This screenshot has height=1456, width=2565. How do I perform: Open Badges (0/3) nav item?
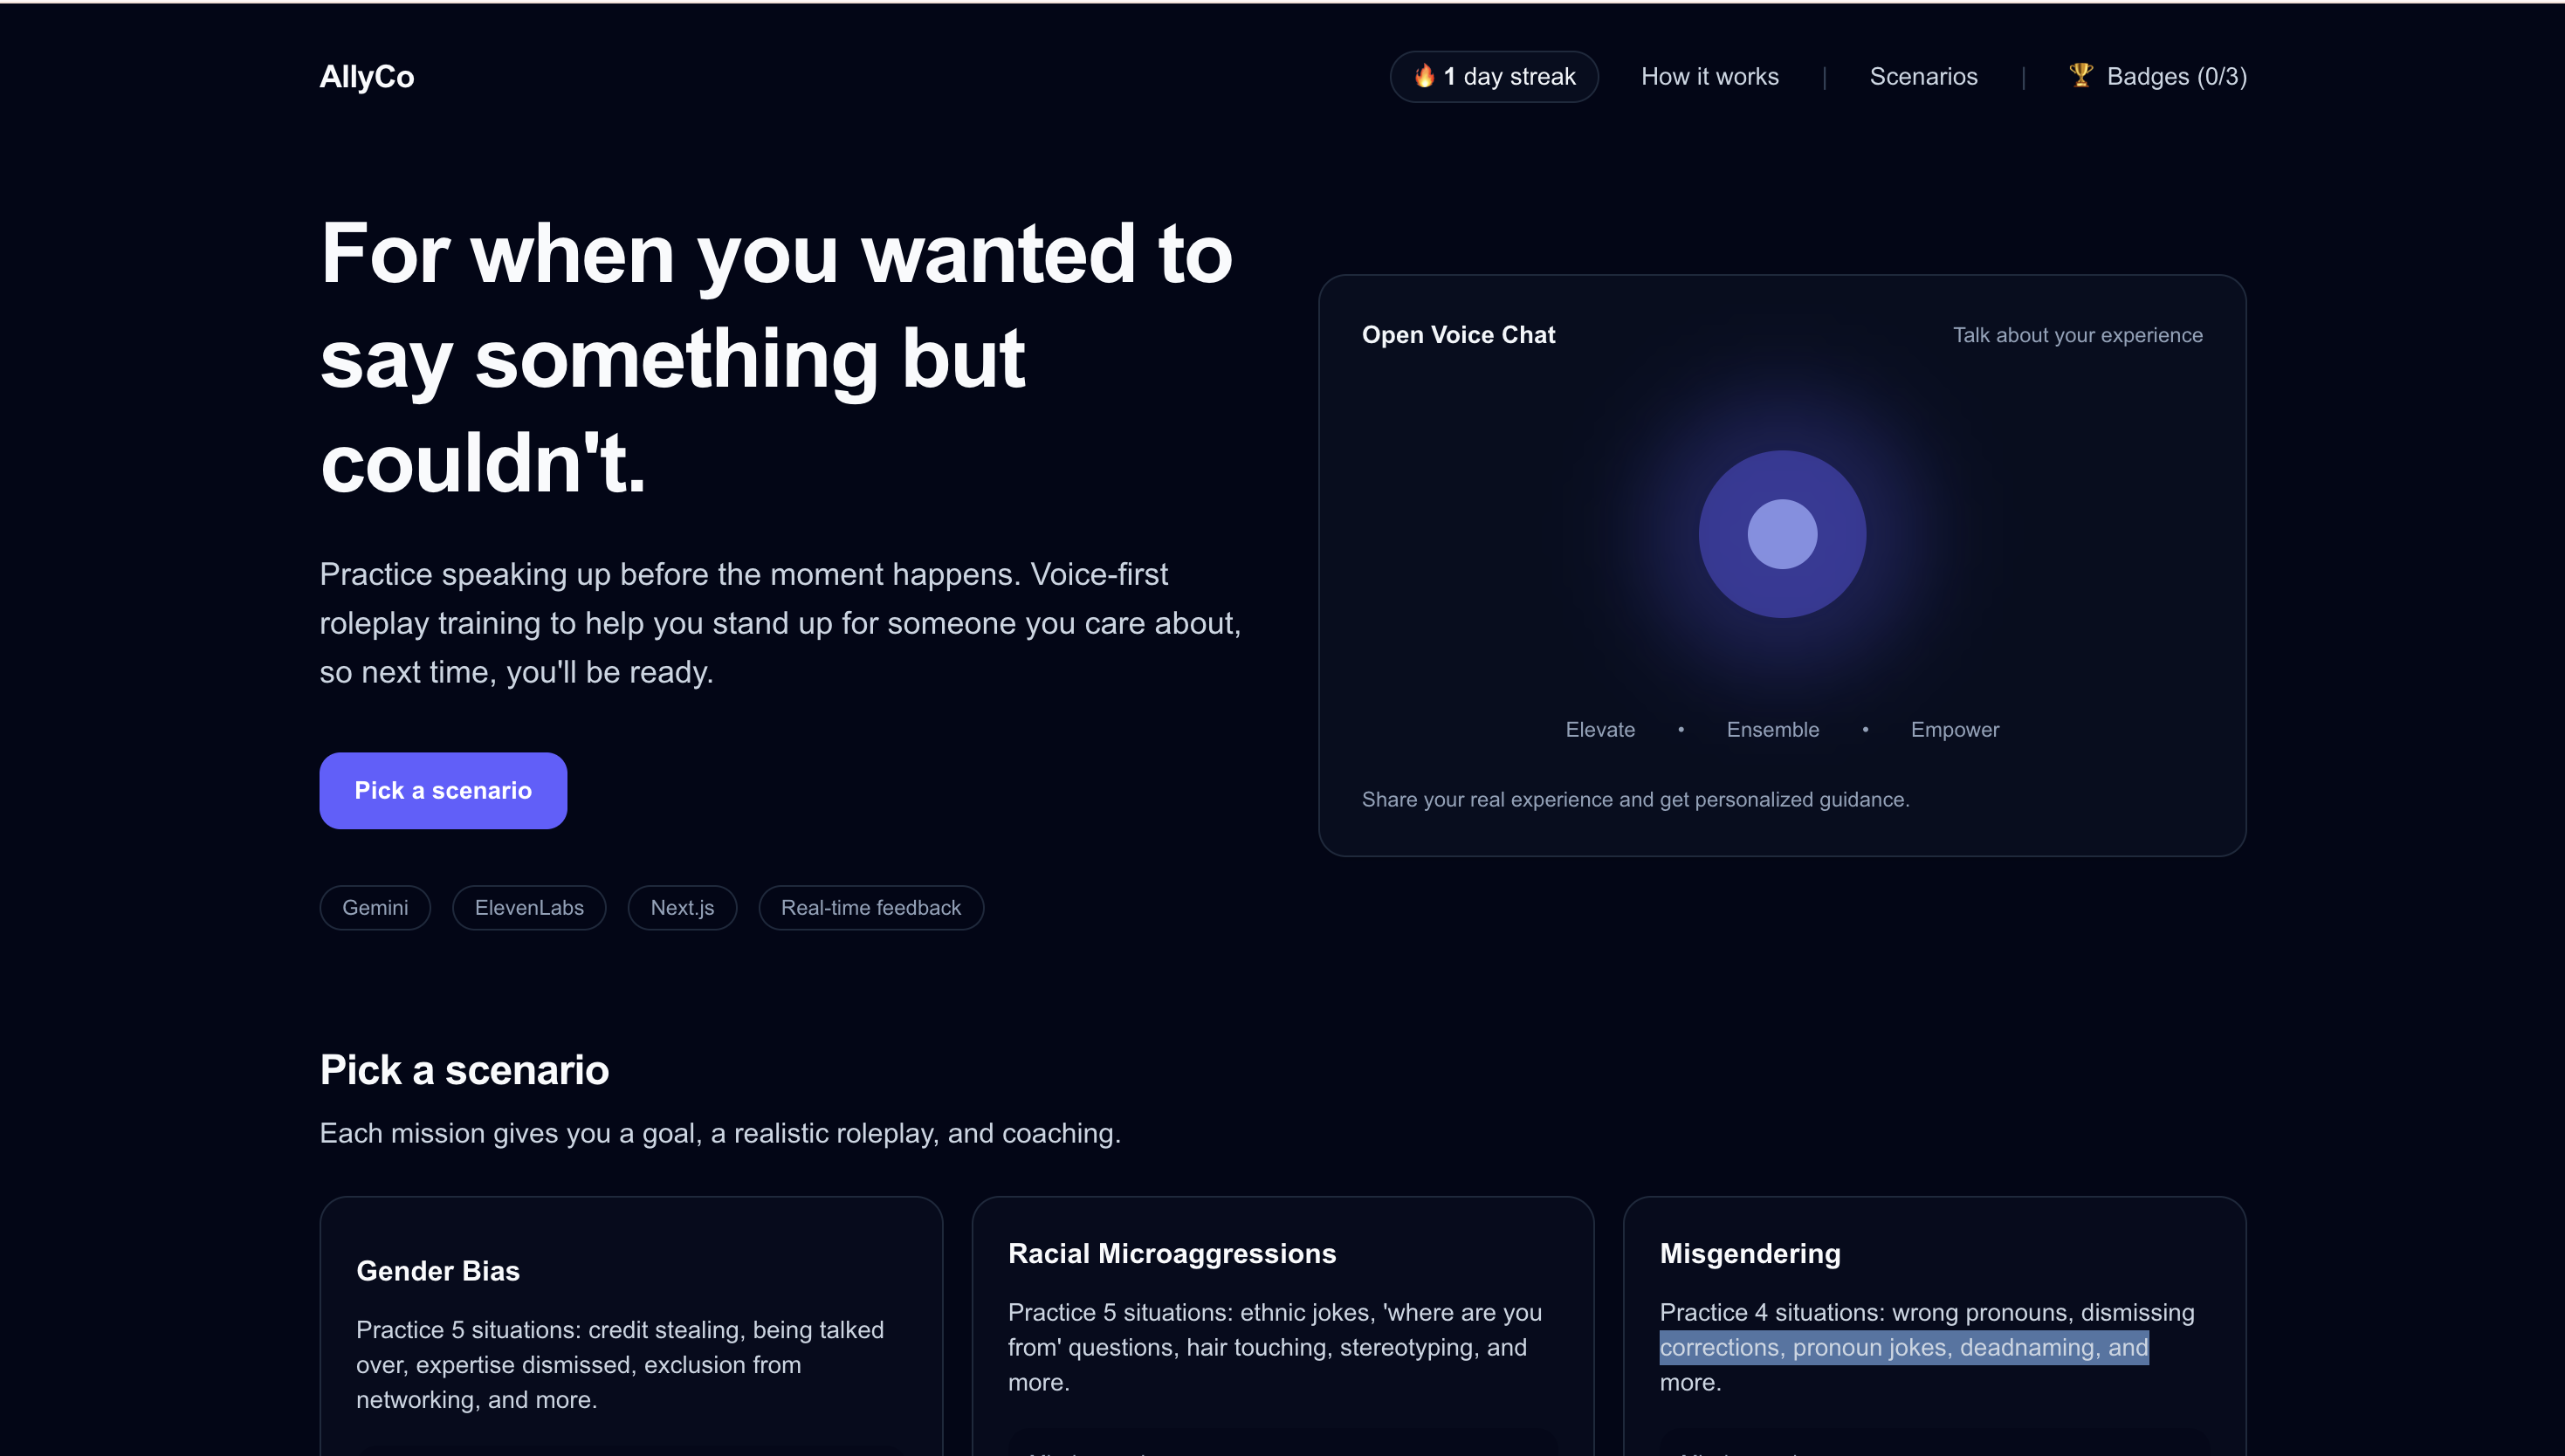pyautogui.click(x=2175, y=77)
